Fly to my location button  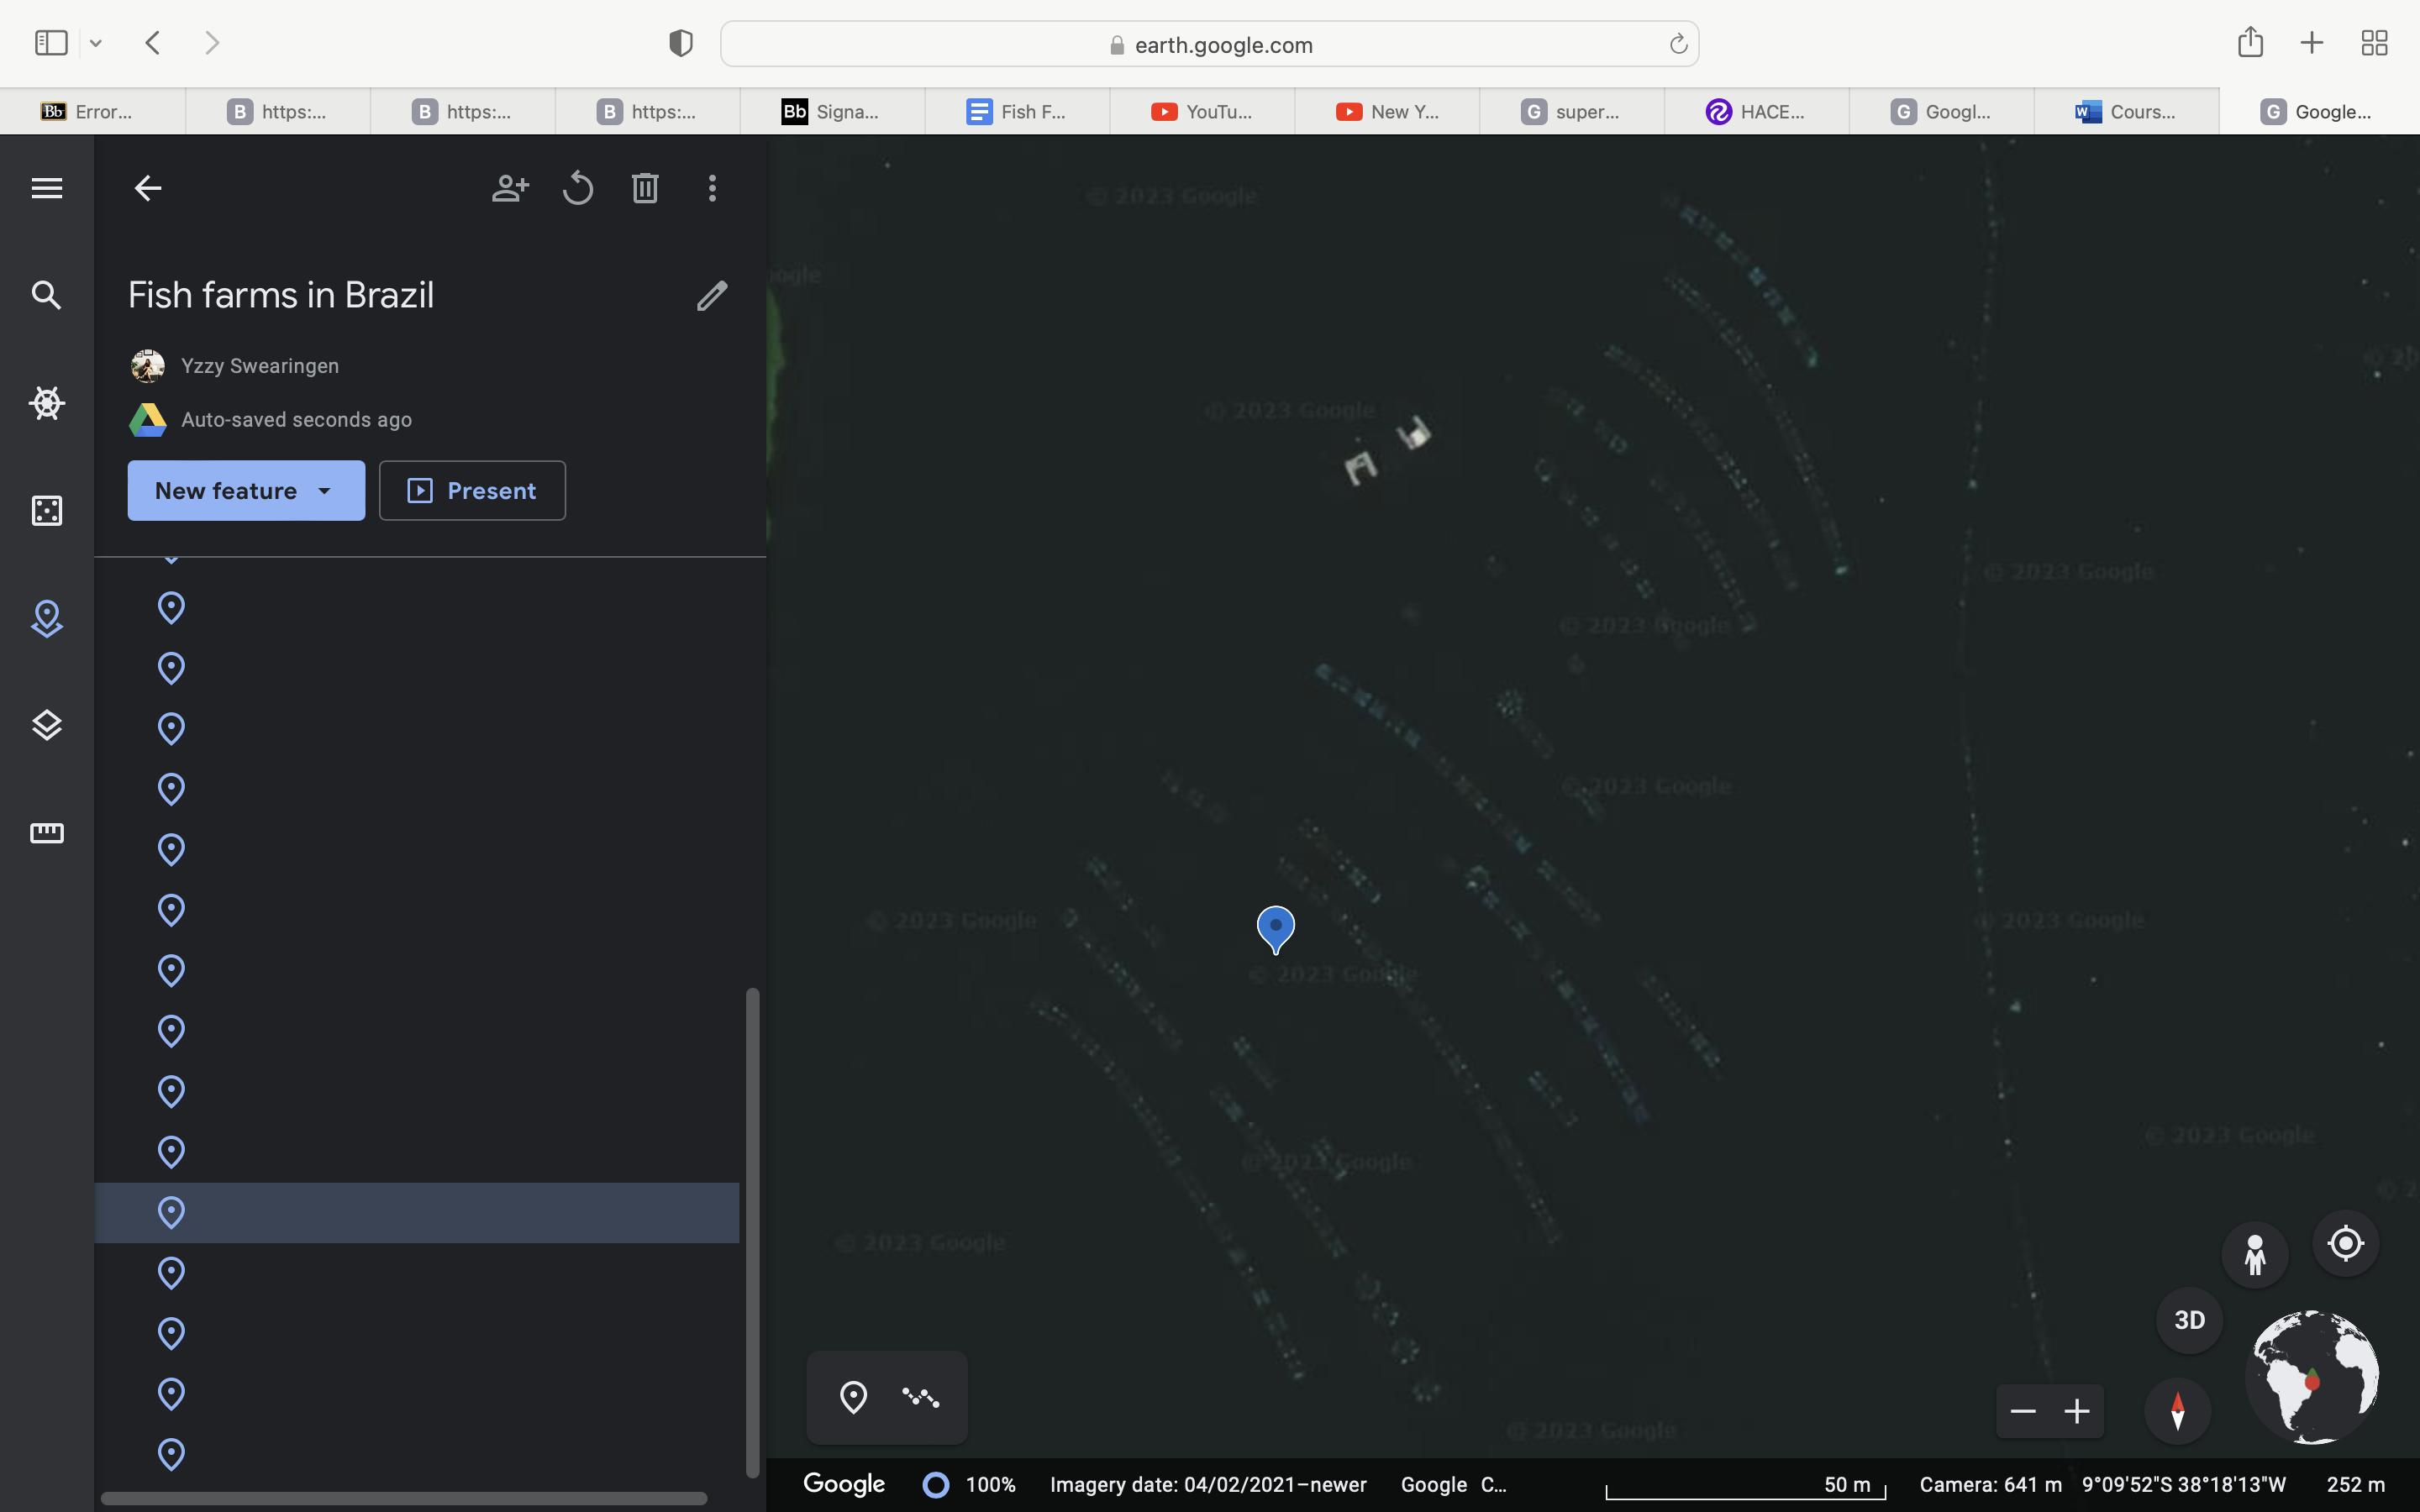pos(2346,1244)
